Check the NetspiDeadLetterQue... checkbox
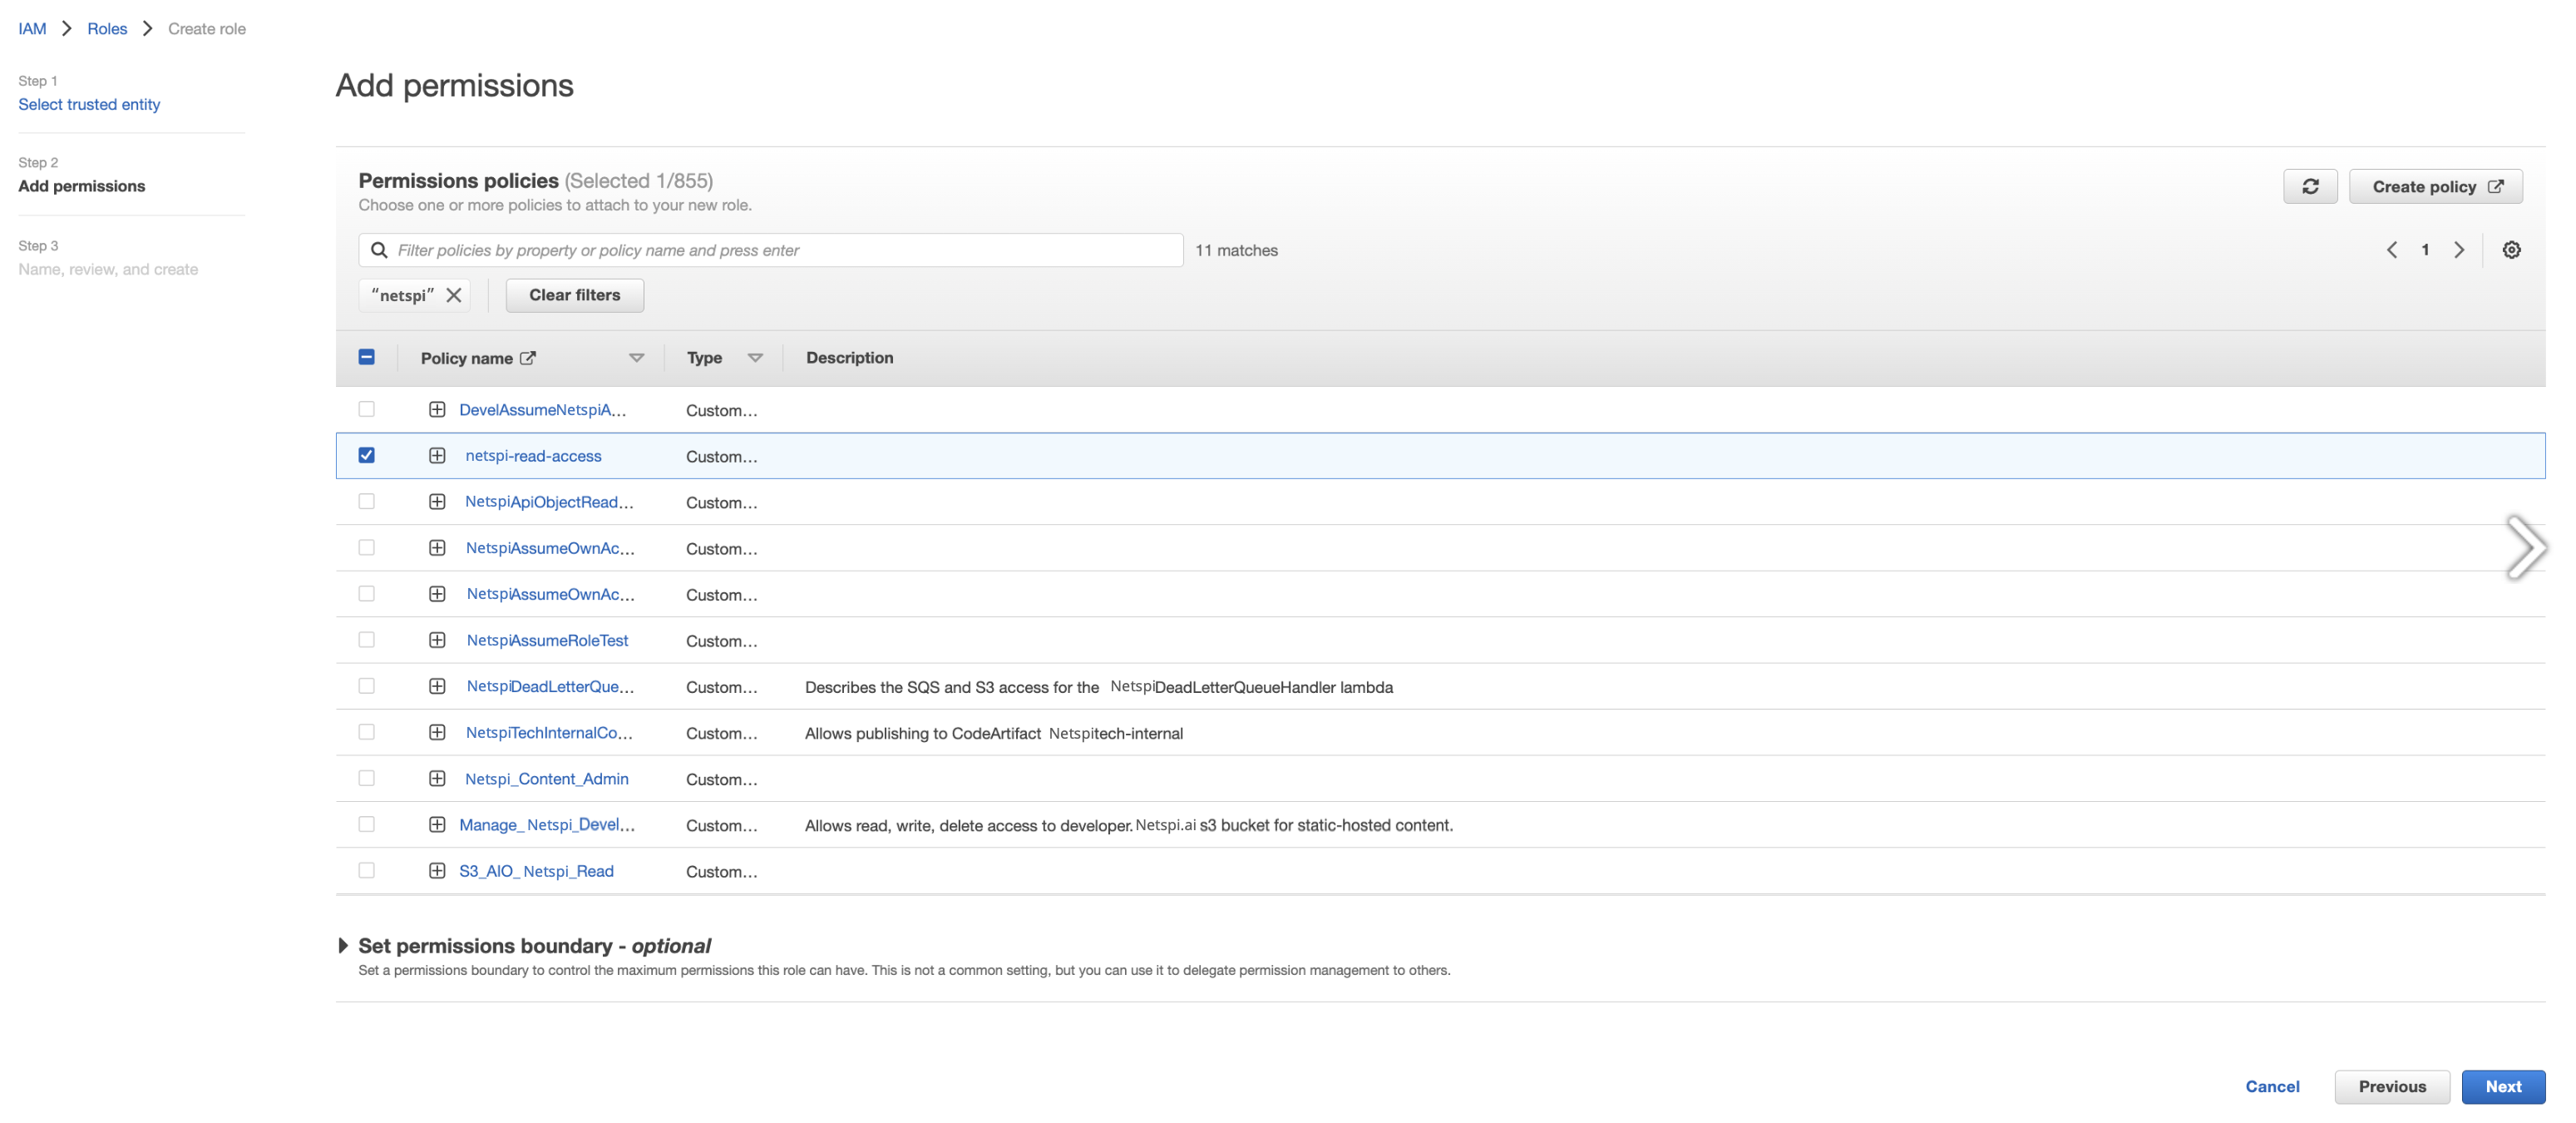 pyautogui.click(x=367, y=686)
